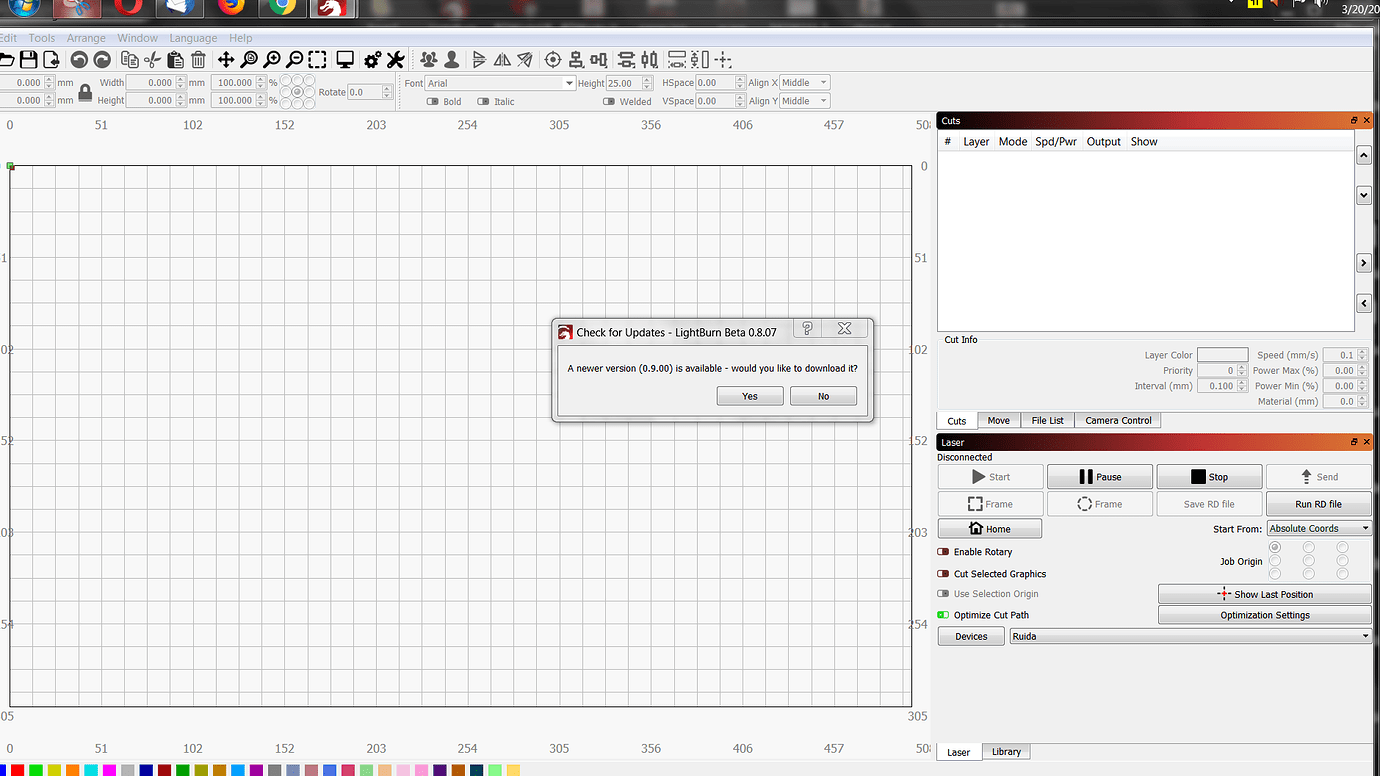Image resolution: width=1380 pixels, height=776 pixels.
Task: Click No in the update dialog
Action: pyautogui.click(x=823, y=396)
